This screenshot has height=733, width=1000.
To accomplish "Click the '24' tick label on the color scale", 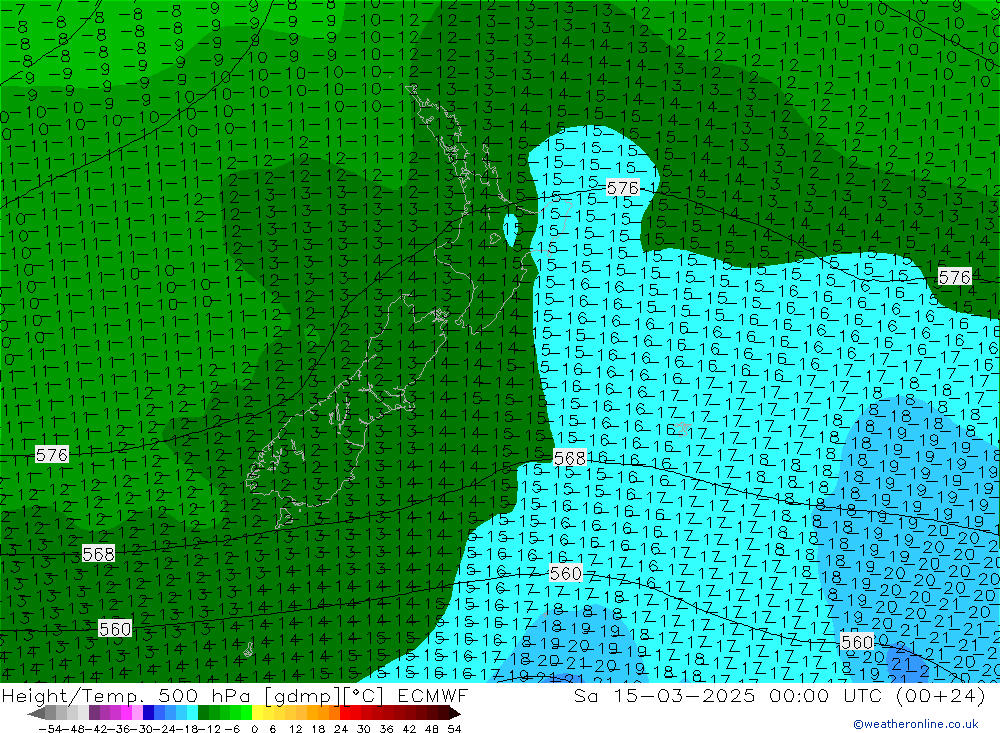I will pos(341,729).
